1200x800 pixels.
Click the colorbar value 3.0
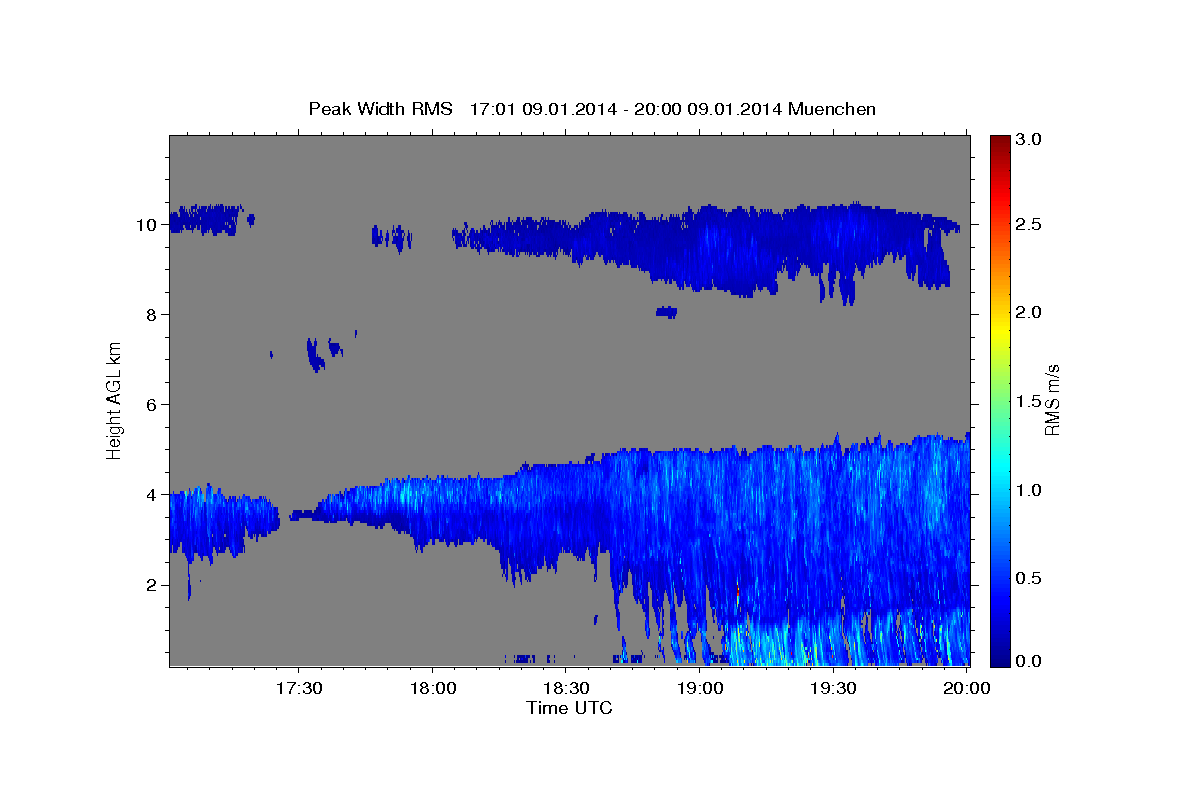coord(1030,139)
